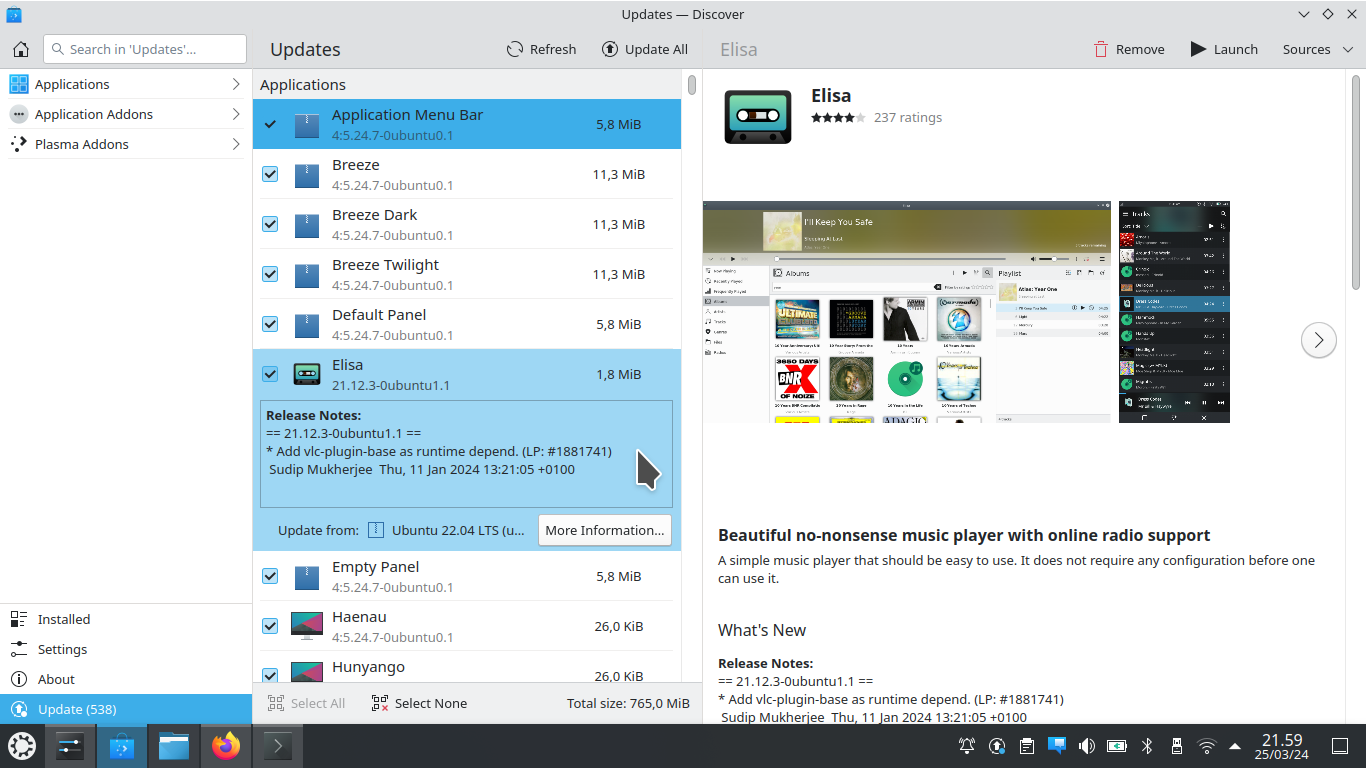
Task: Go to the Installed page
Action: [126, 619]
